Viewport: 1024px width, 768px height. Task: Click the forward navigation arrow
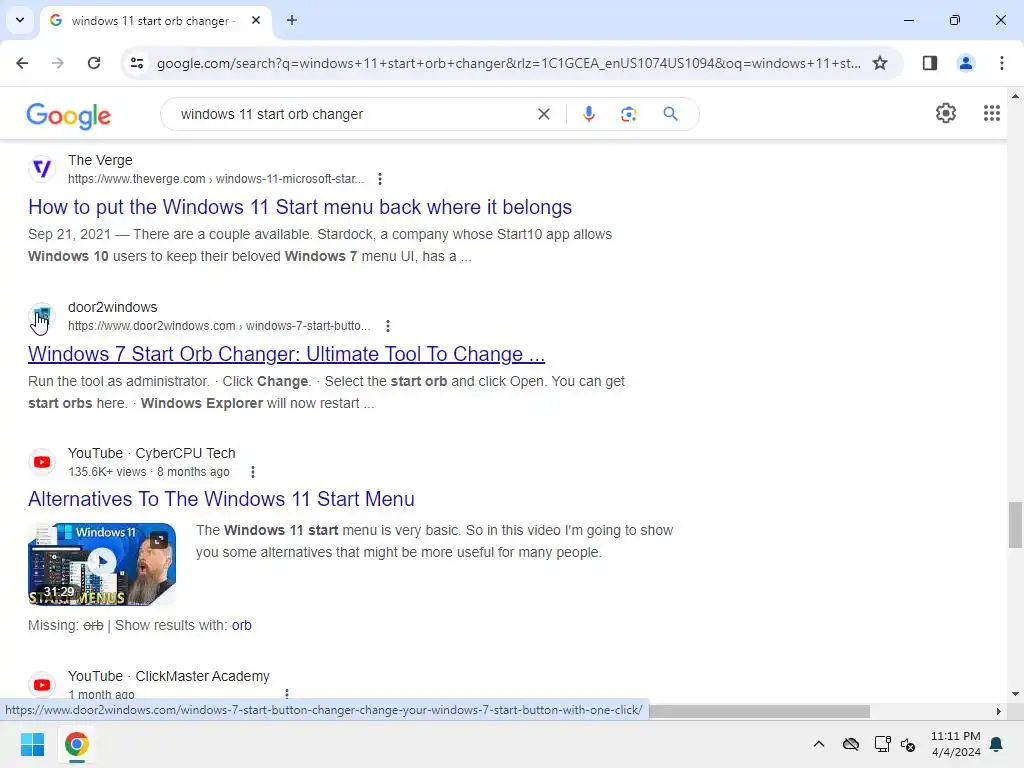click(58, 63)
